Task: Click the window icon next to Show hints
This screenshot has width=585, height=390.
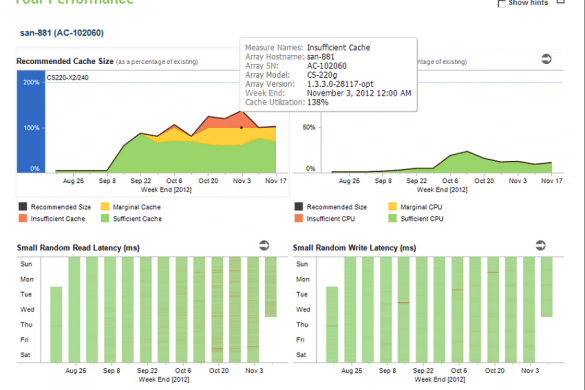Action: (x=560, y=1)
